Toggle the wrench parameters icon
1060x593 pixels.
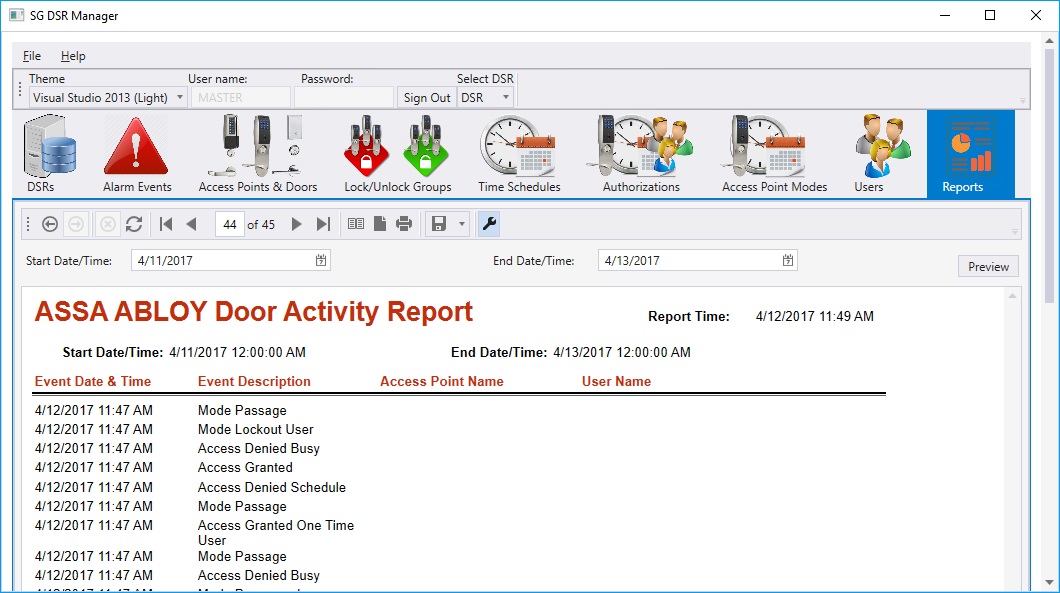[489, 224]
